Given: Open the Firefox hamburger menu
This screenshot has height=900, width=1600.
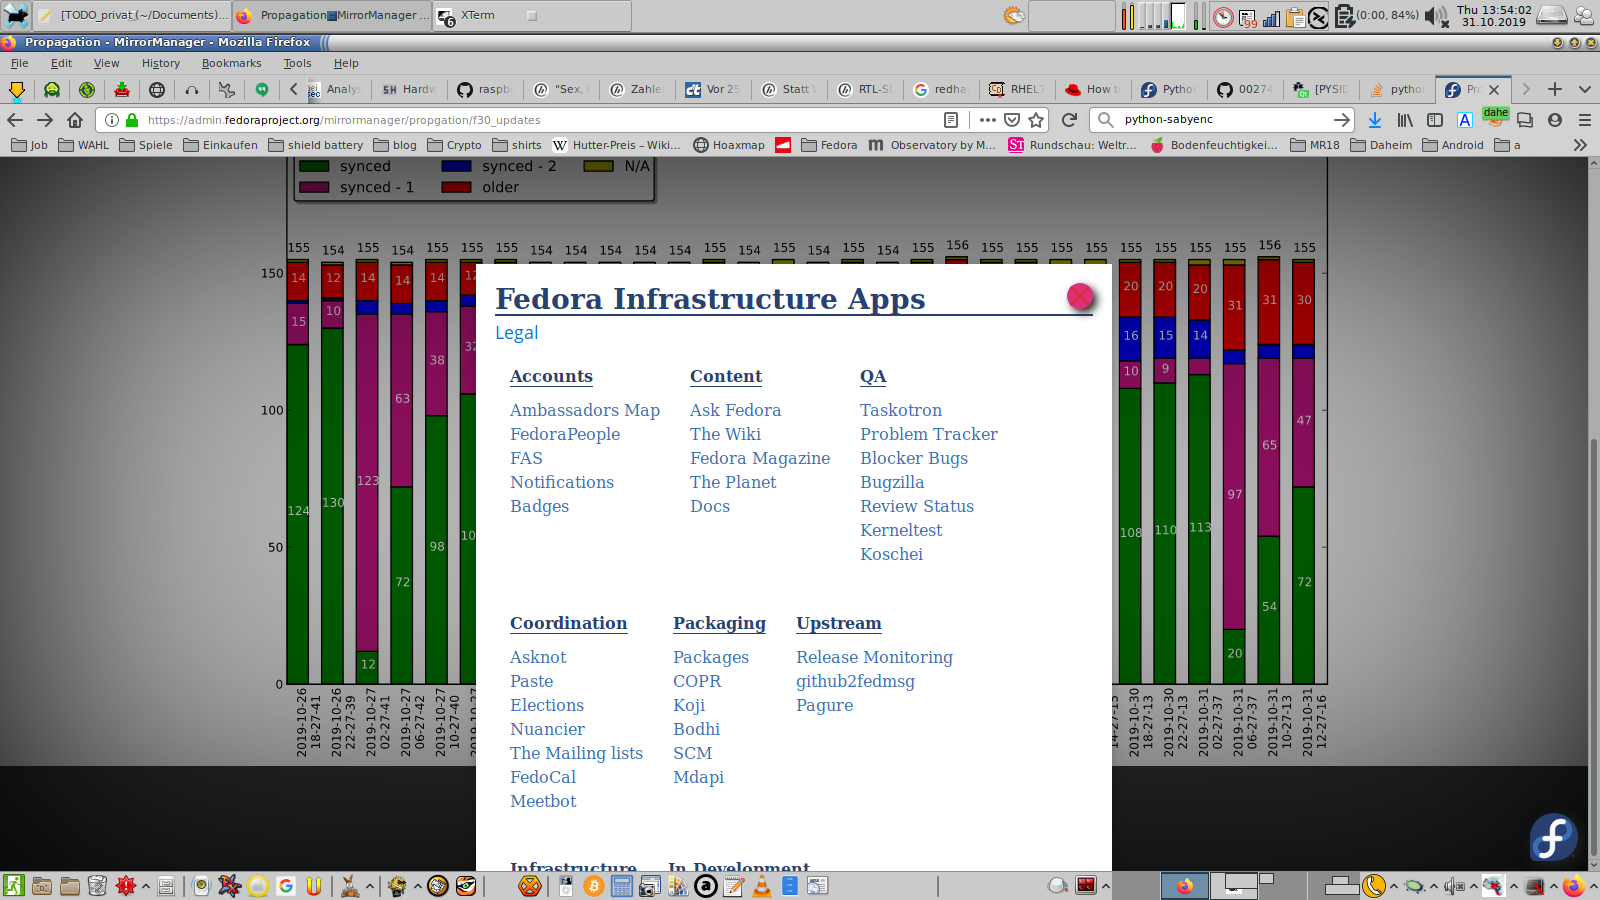Looking at the screenshot, I should [x=1585, y=120].
